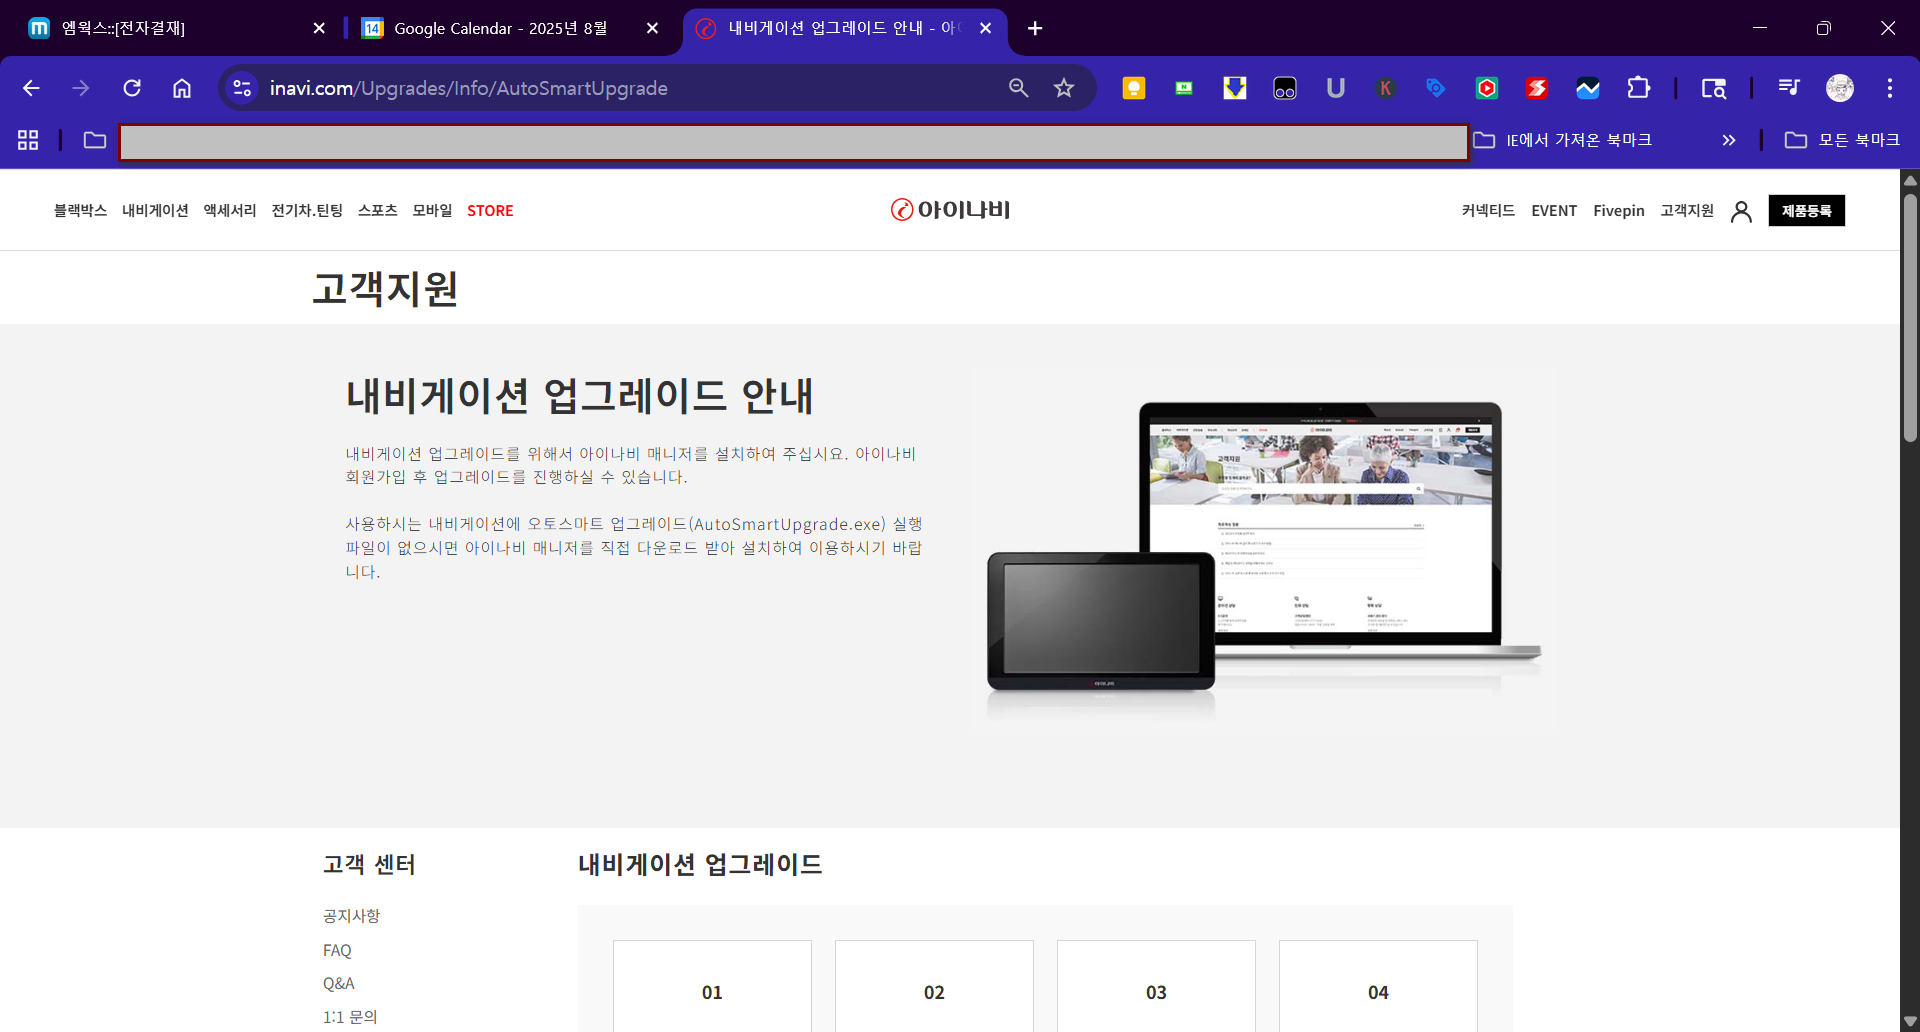Open FAQ in the customer center
Viewport: 1920px width, 1032px height.
(337, 950)
